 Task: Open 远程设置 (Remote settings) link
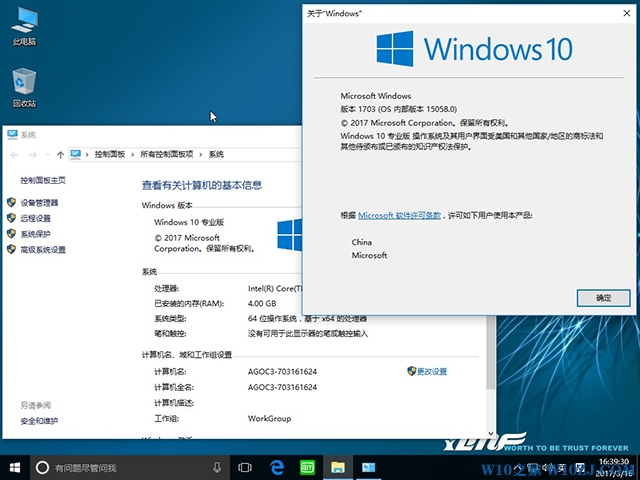point(36,218)
